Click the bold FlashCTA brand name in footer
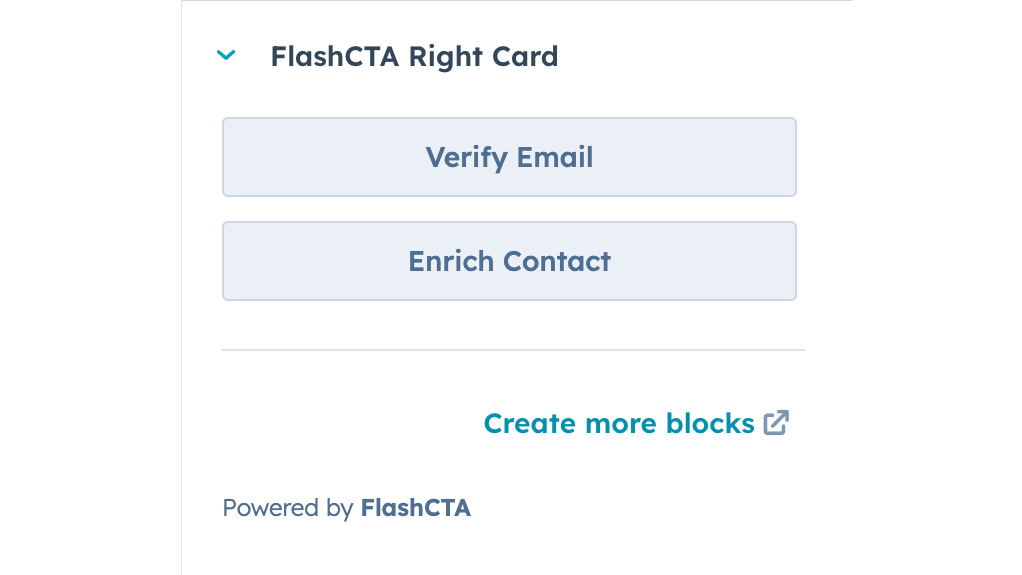This screenshot has height=575, width=1022. (415, 508)
